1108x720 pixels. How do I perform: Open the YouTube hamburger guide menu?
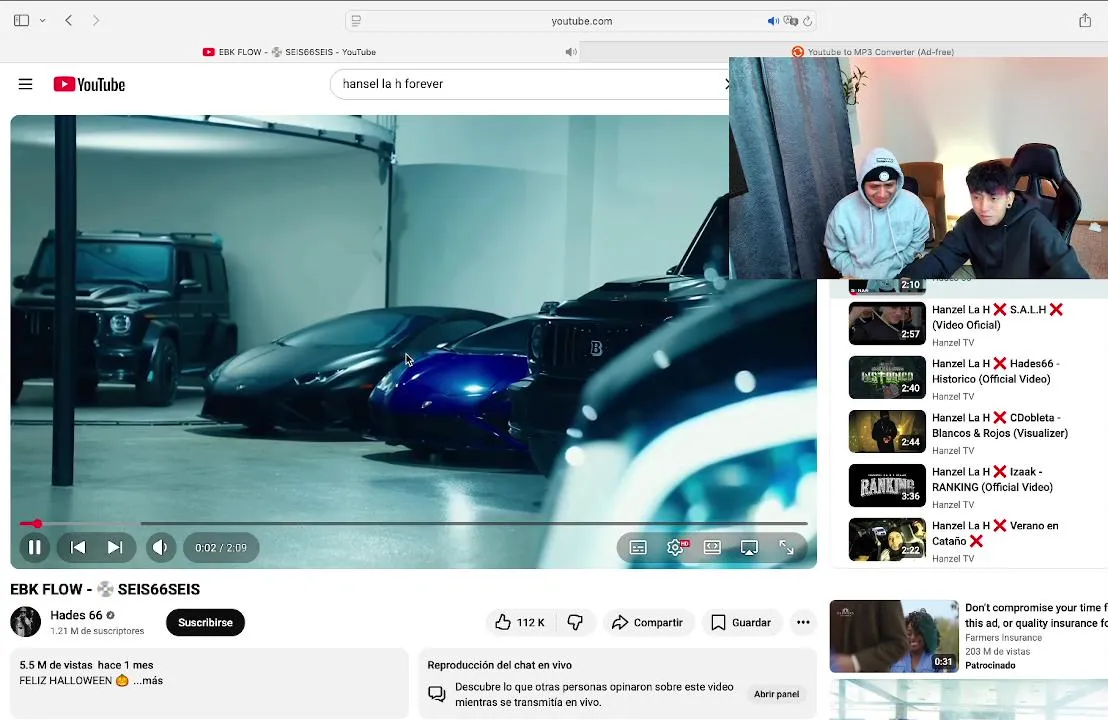click(x=25, y=84)
